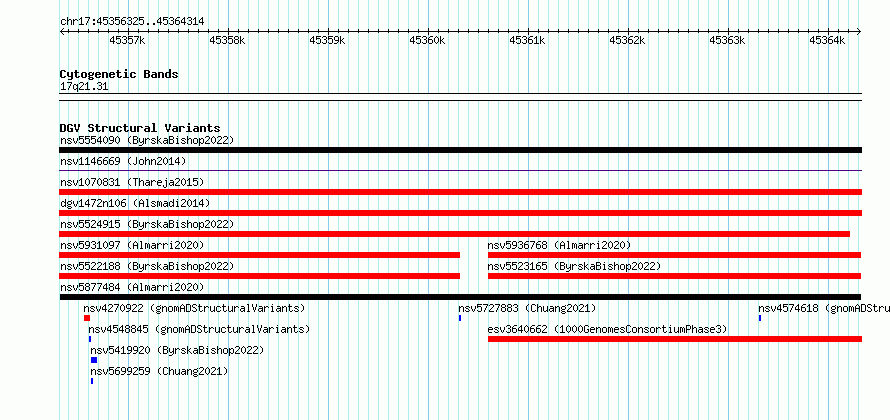Click the nsv5524915 red variant bar

click(x=455, y=234)
